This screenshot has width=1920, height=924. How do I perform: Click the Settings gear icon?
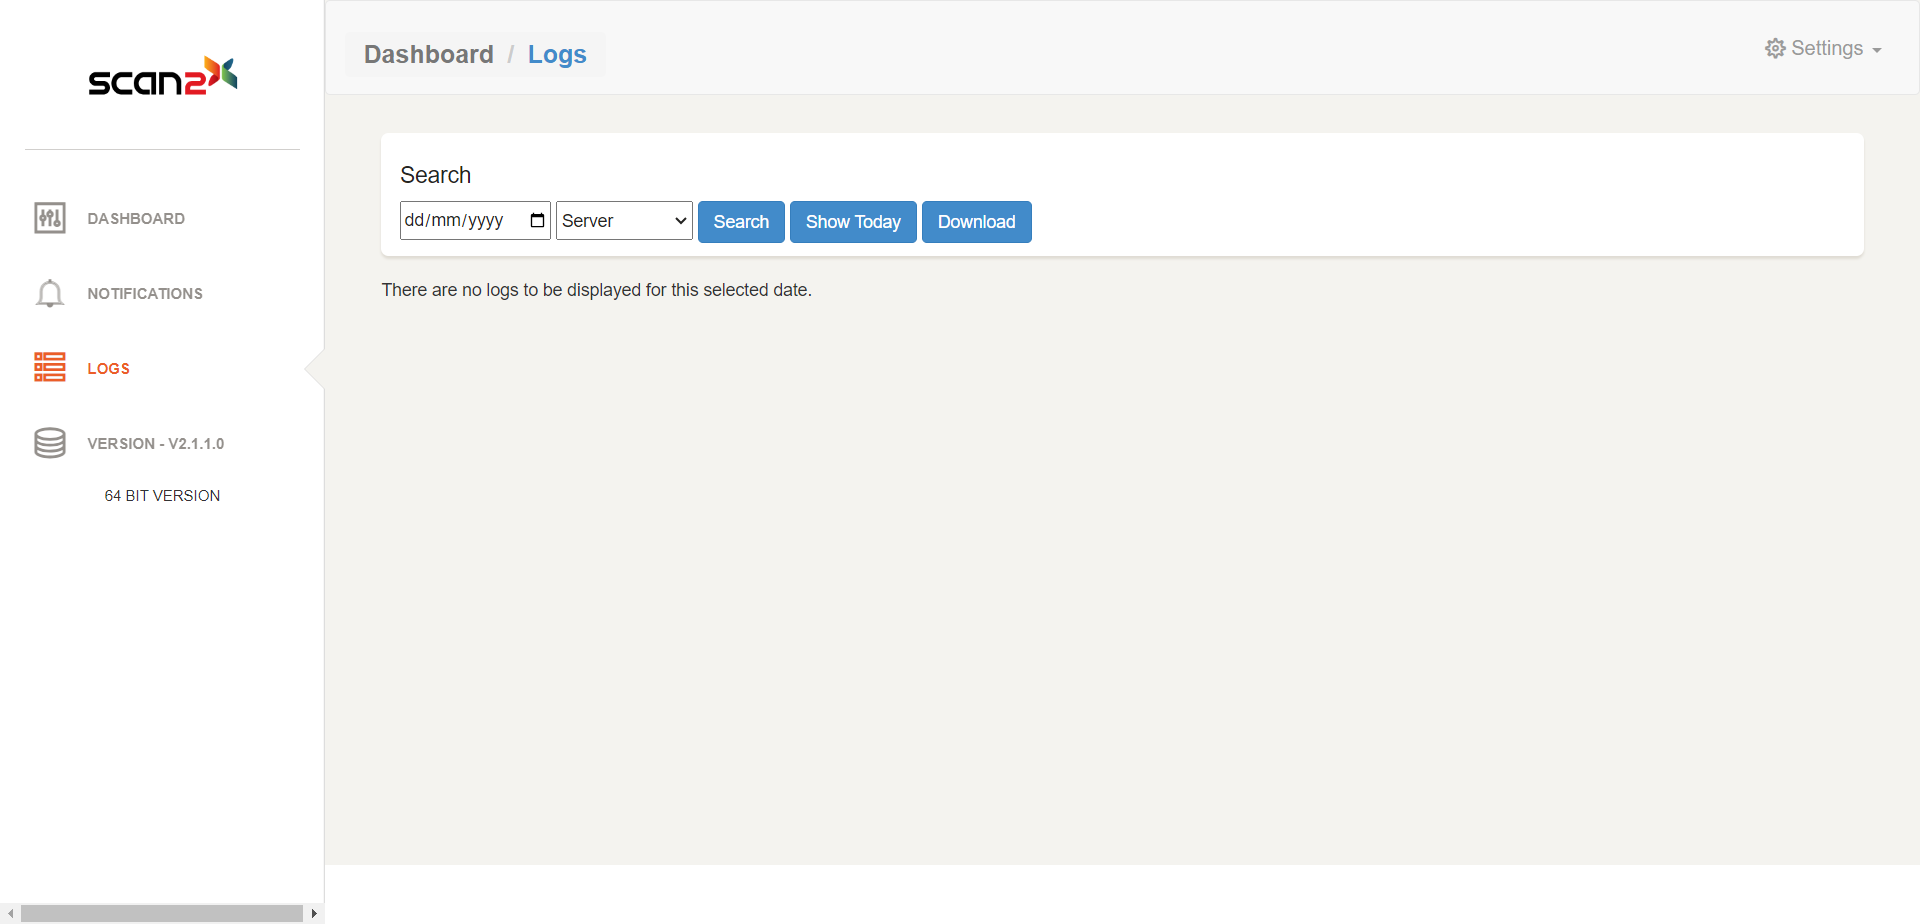pos(1775,49)
